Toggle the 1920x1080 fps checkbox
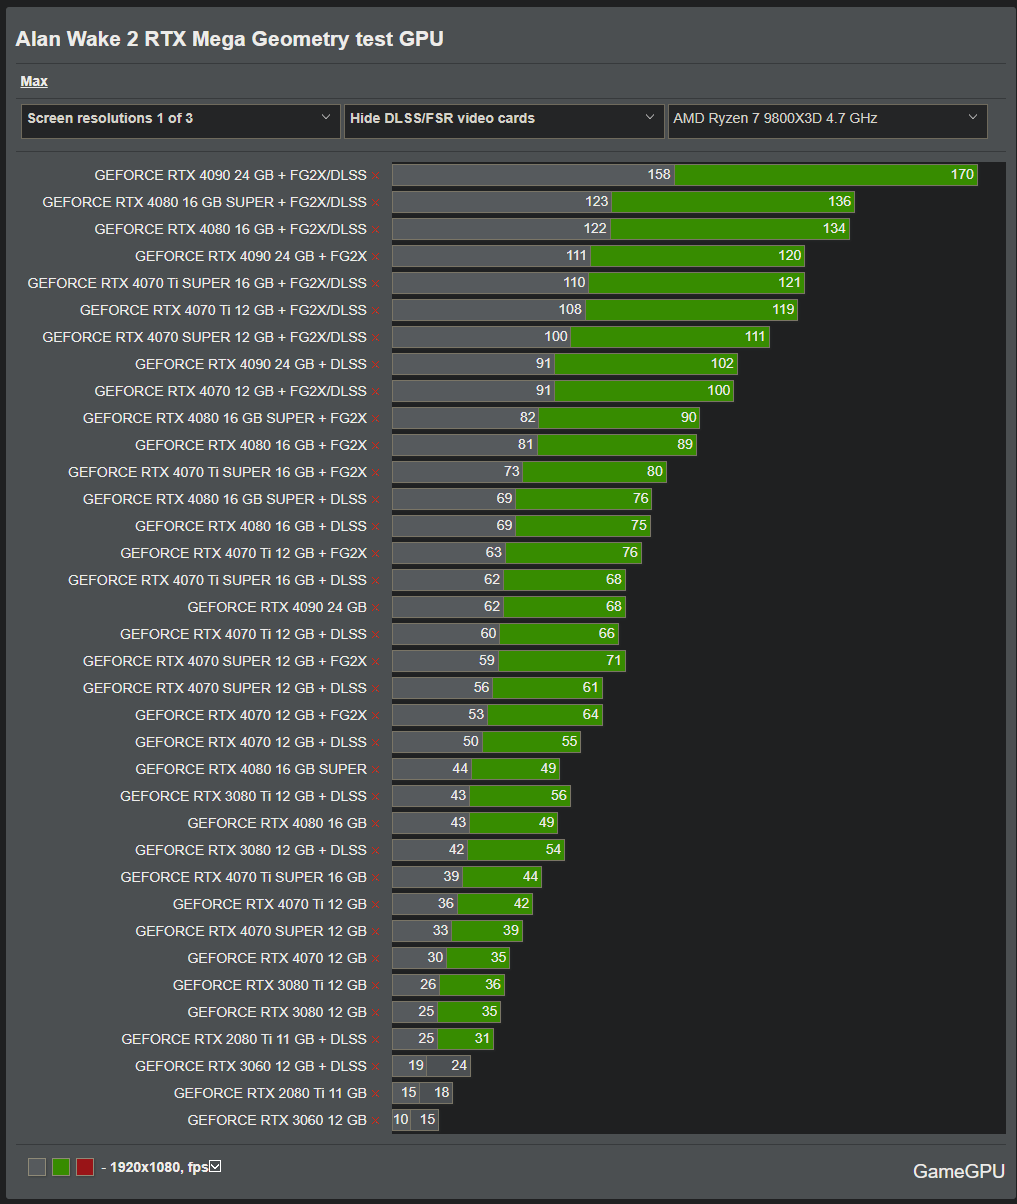Viewport: 1017px width, 1204px height. click(x=214, y=1166)
